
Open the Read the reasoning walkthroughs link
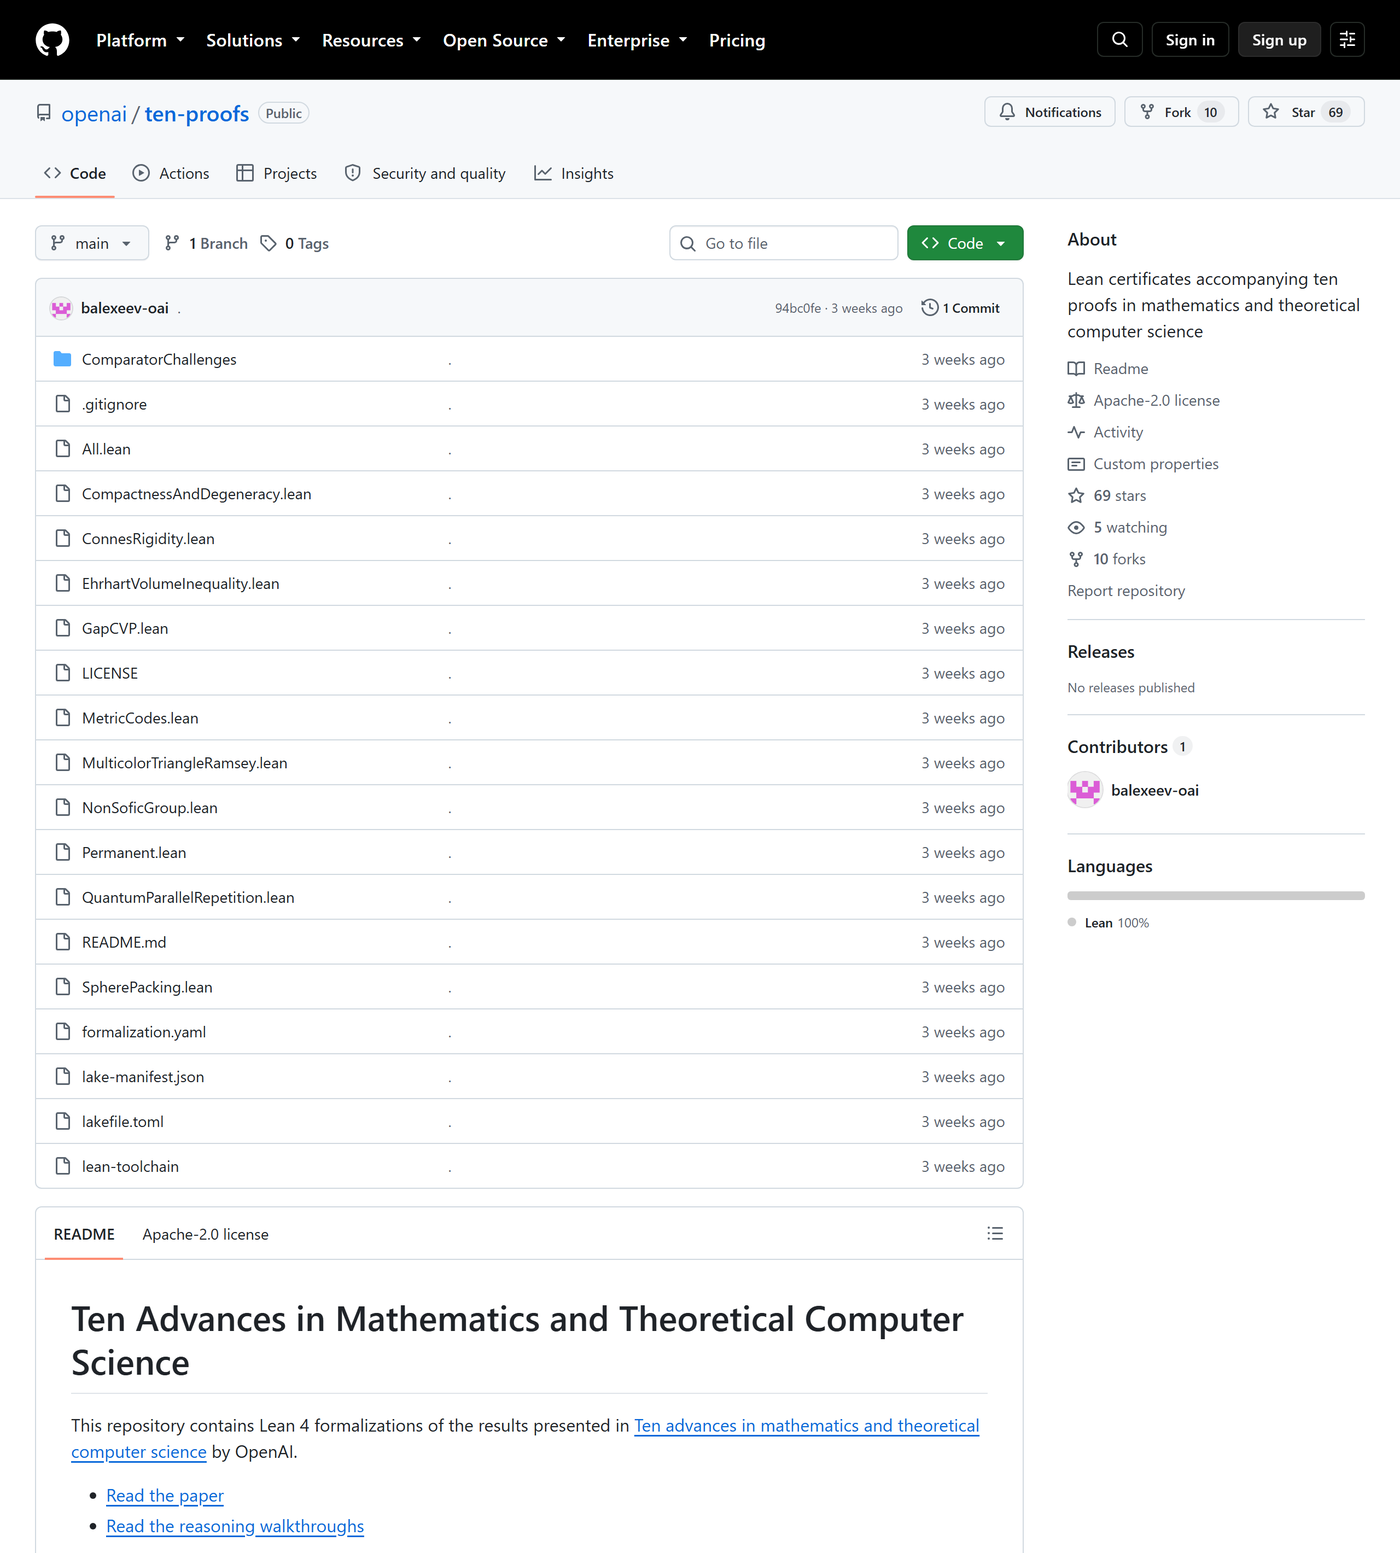click(x=235, y=1526)
